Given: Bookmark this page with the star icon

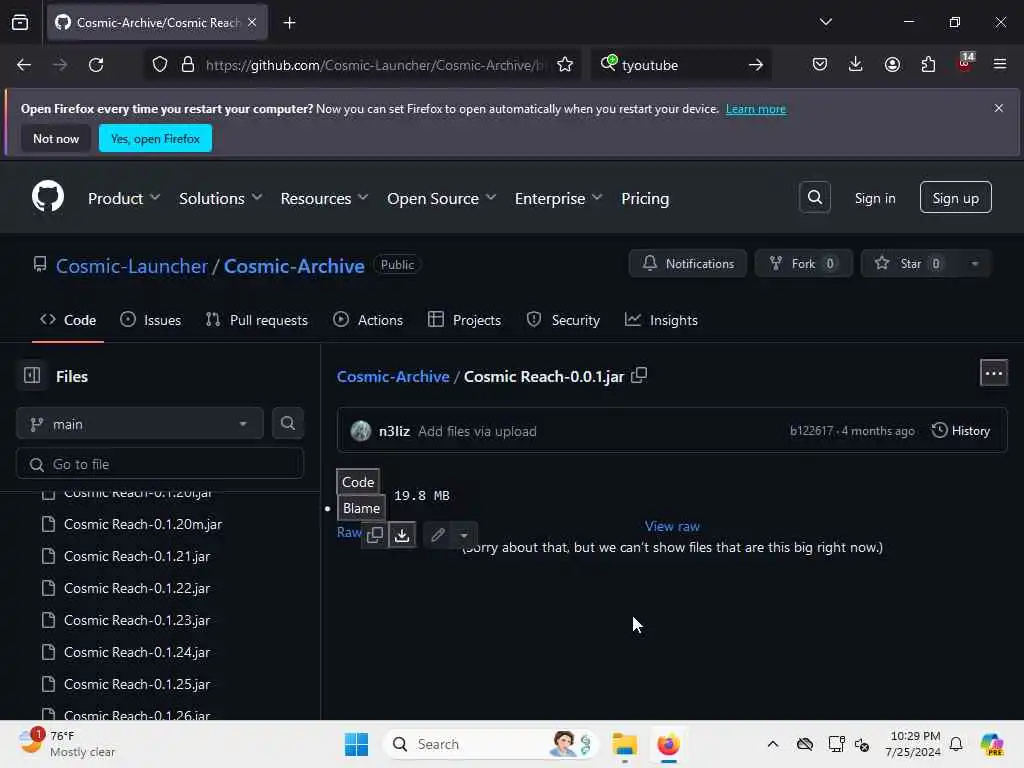Looking at the screenshot, I should [565, 65].
